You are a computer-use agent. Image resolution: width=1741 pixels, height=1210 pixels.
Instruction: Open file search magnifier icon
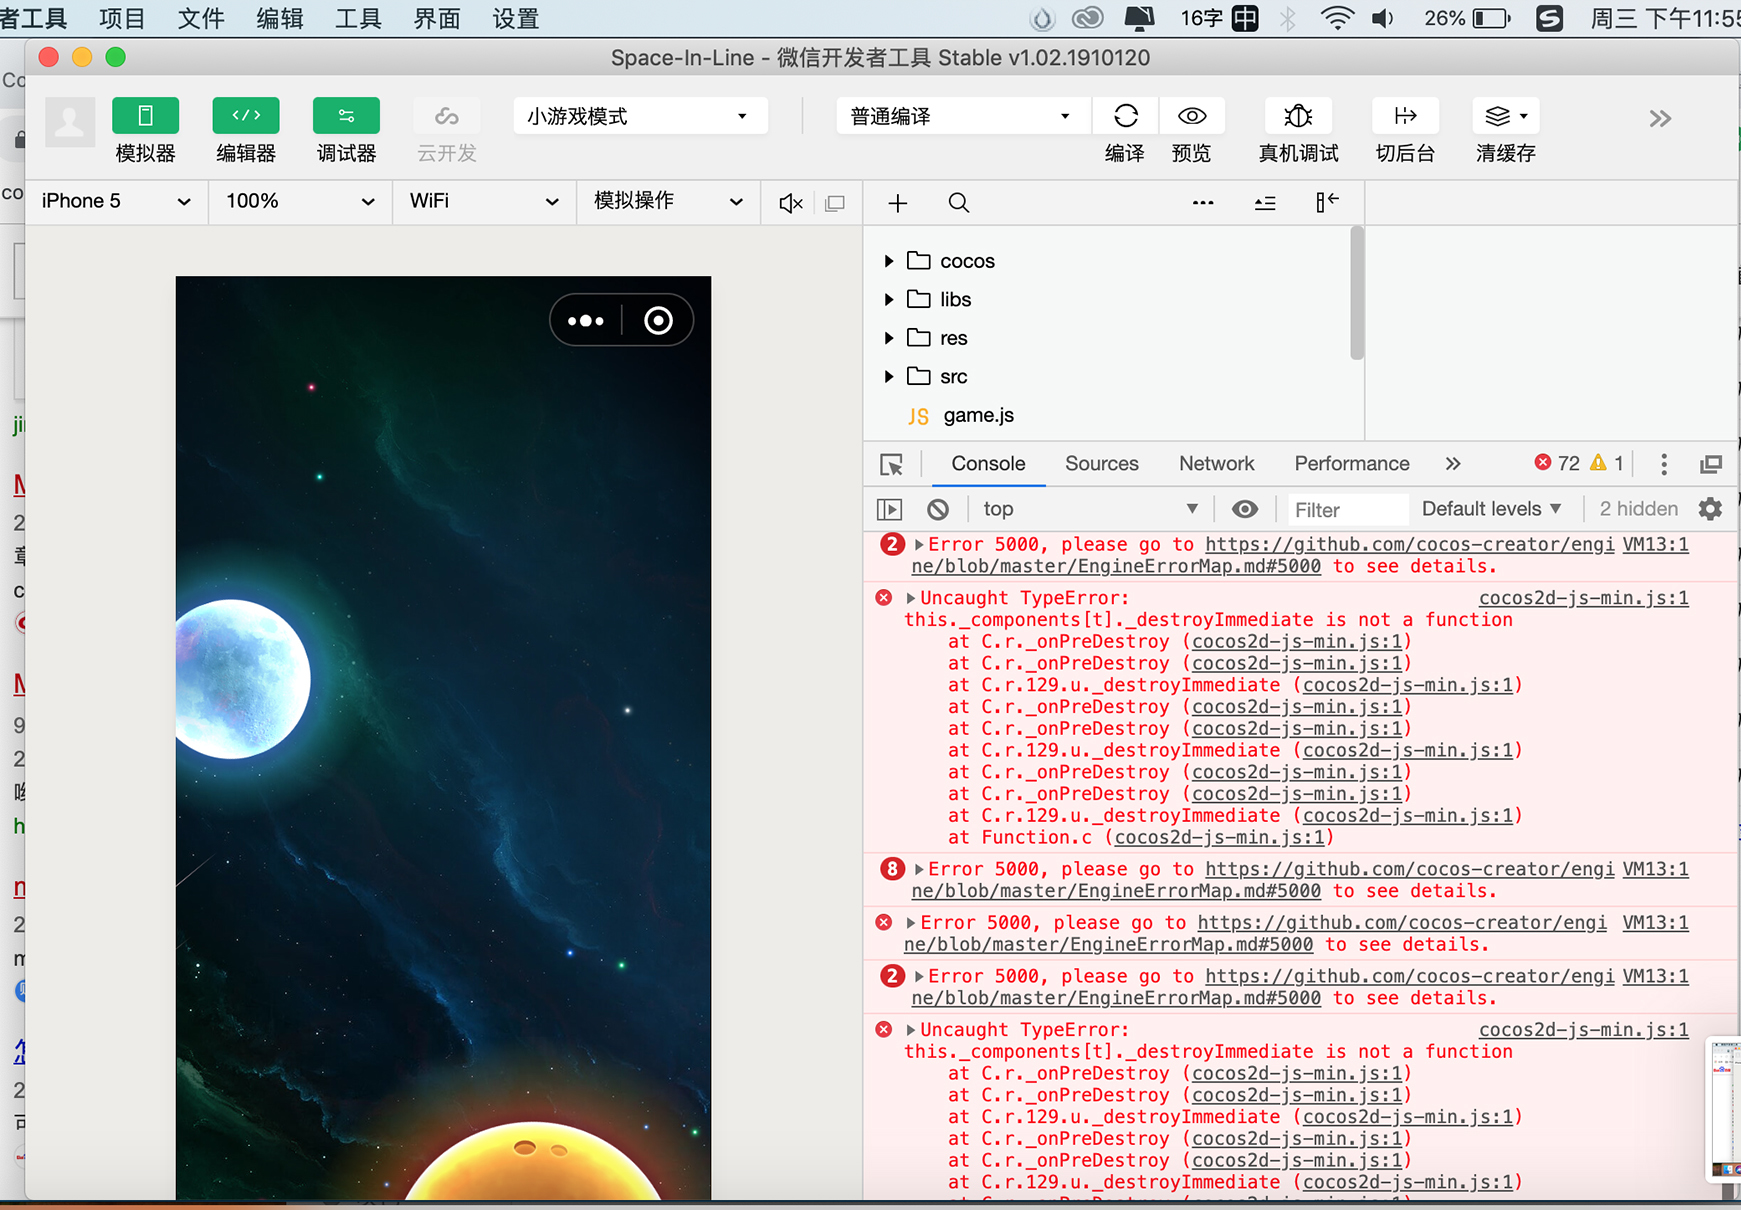click(x=958, y=203)
